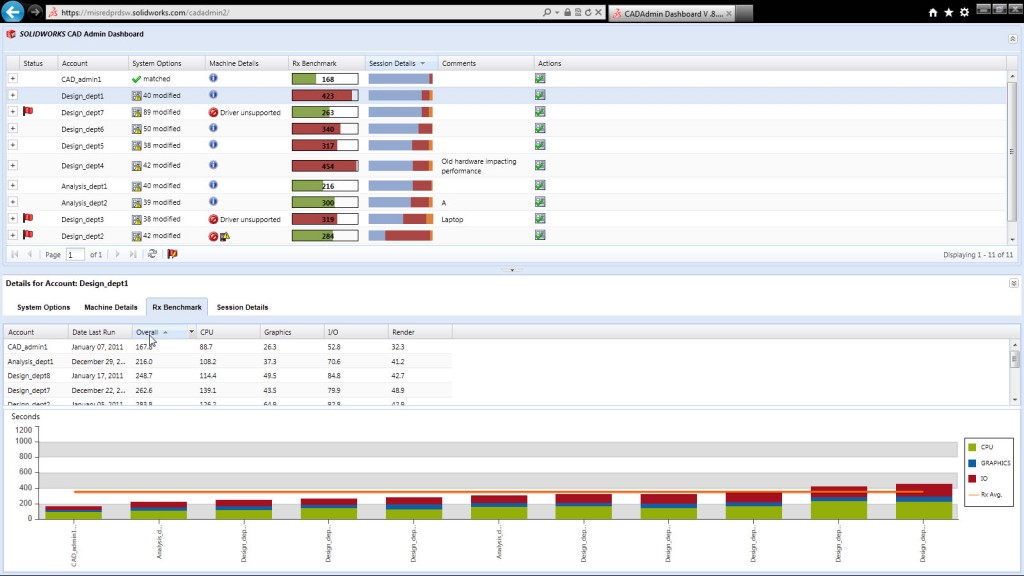This screenshot has height=576, width=1024.
Task: Click the yellow warning icon for Design_dept2
Action: point(224,236)
